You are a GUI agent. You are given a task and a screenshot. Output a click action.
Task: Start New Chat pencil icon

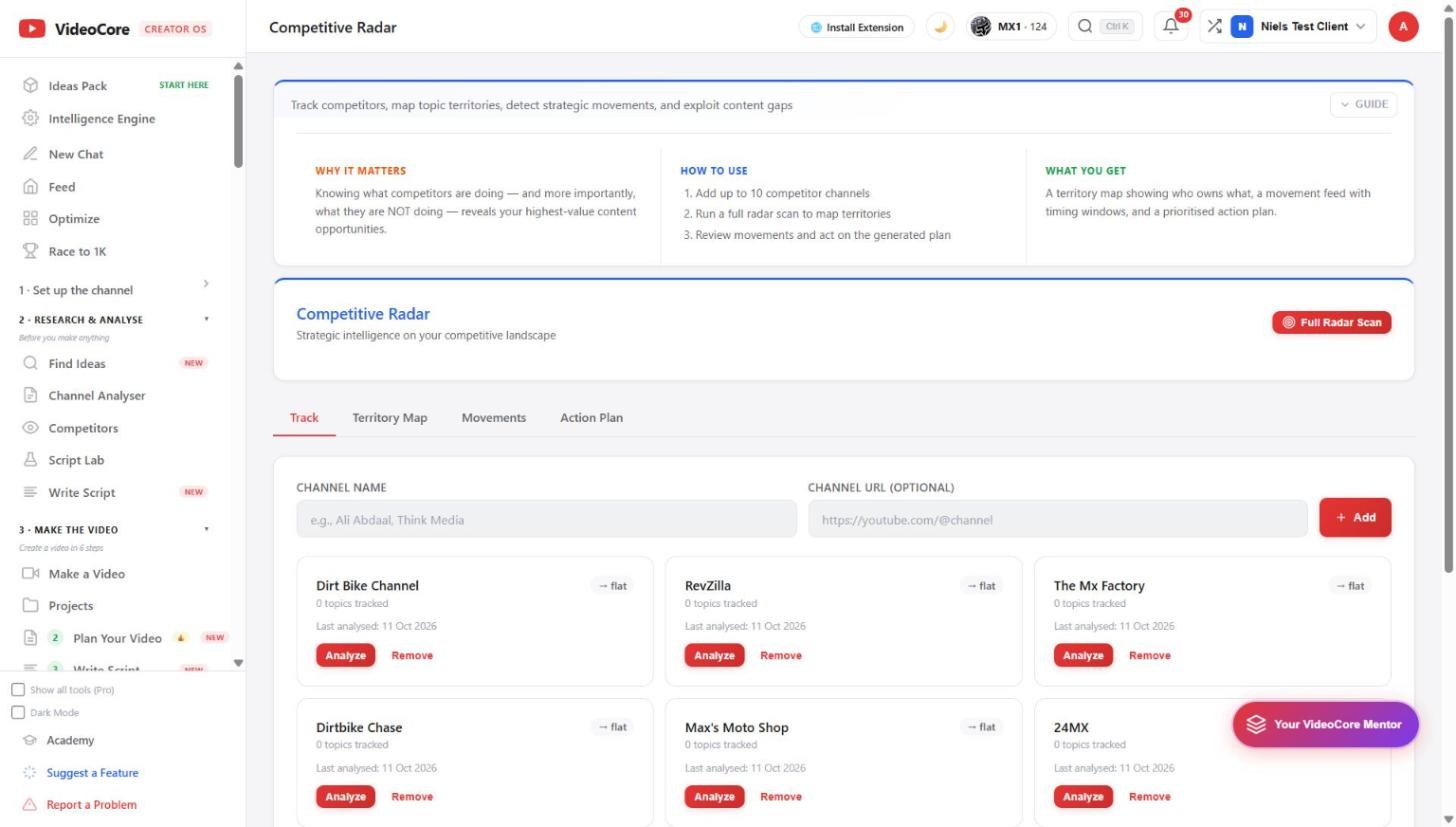click(x=30, y=154)
